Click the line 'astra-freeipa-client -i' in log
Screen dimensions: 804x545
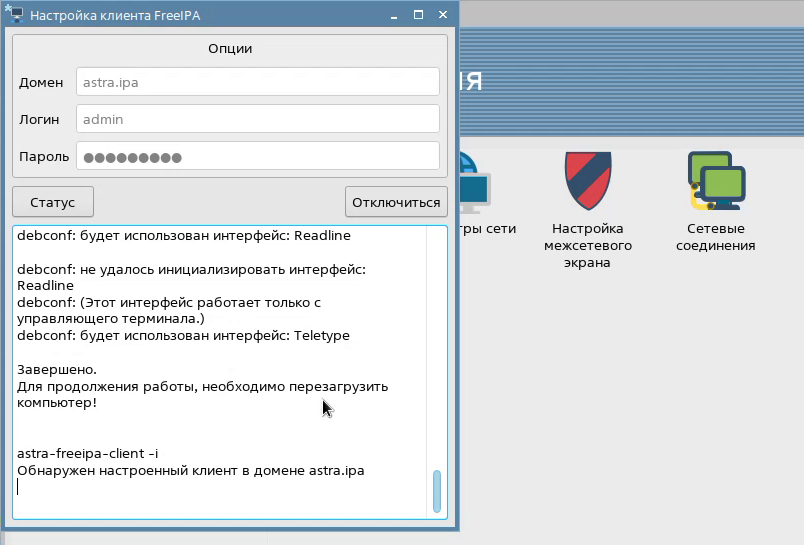coord(88,454)
